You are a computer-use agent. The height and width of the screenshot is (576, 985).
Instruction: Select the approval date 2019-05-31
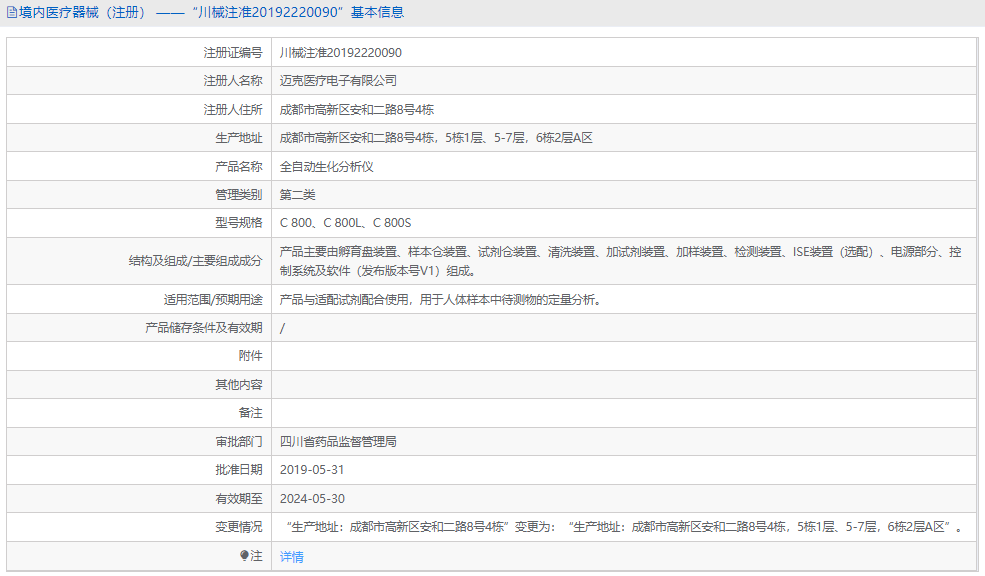pos(312,470)
